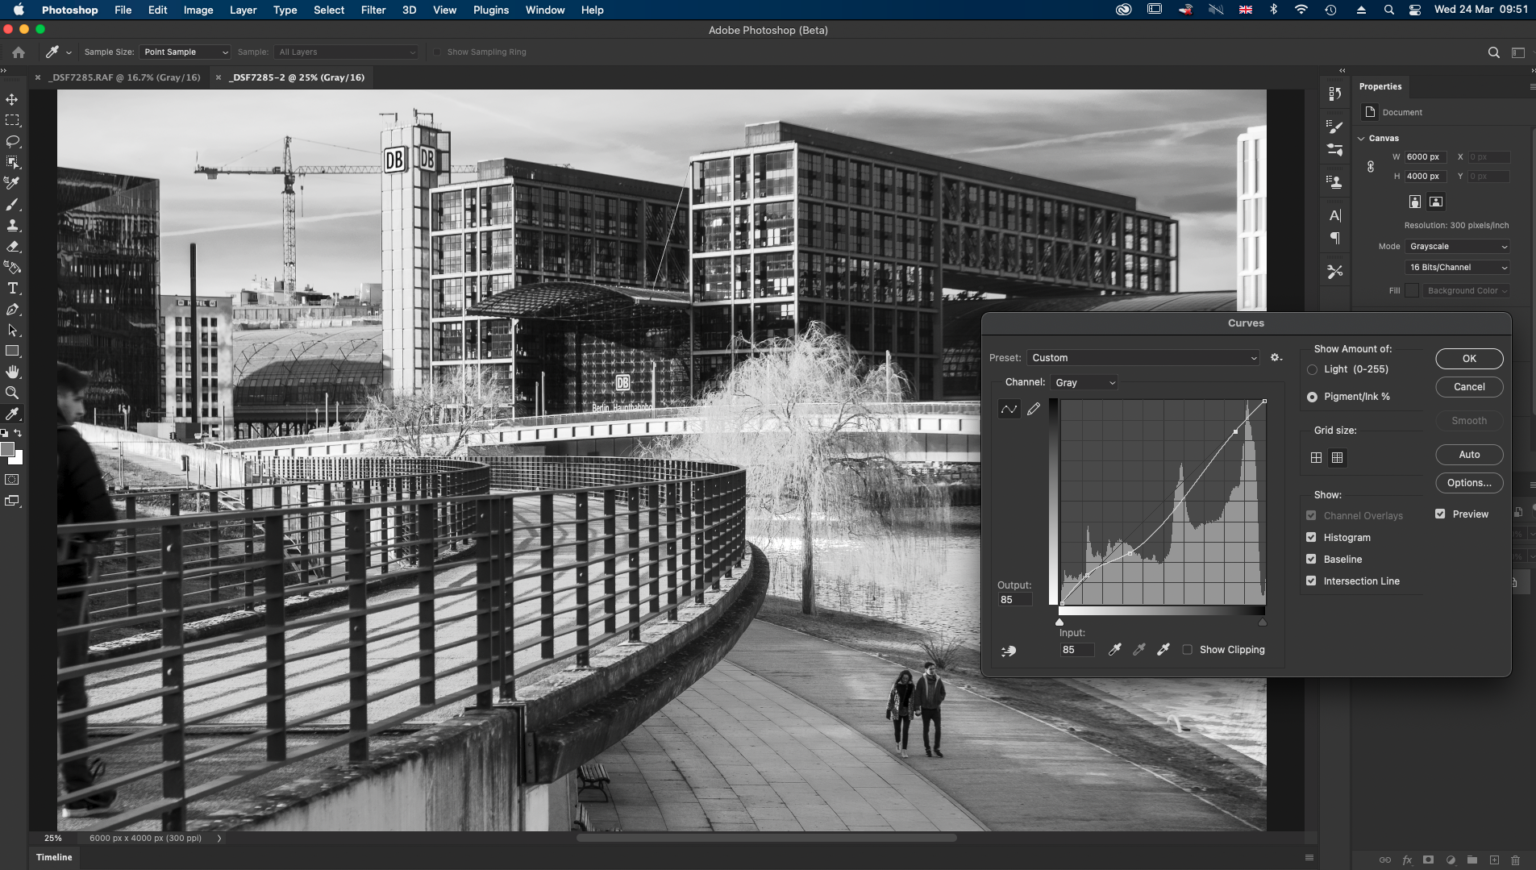Click the Auto button
This screenshot has height=870, width=1536.
click(x=1468, y=455)
